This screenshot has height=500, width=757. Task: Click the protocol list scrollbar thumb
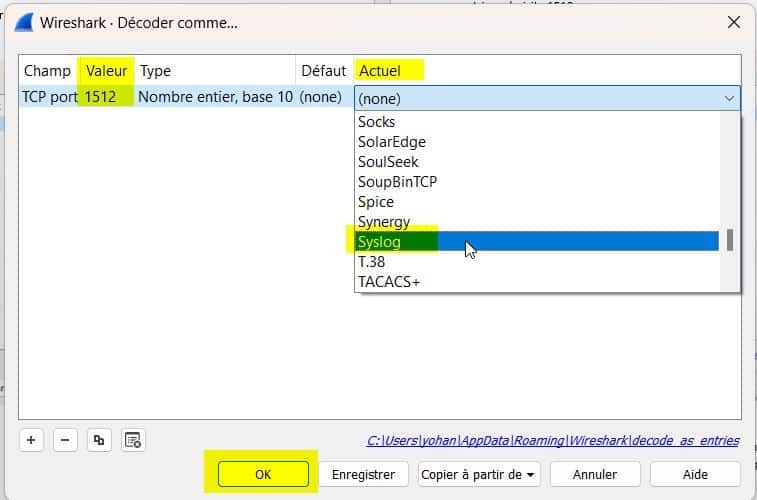(730, 240)
